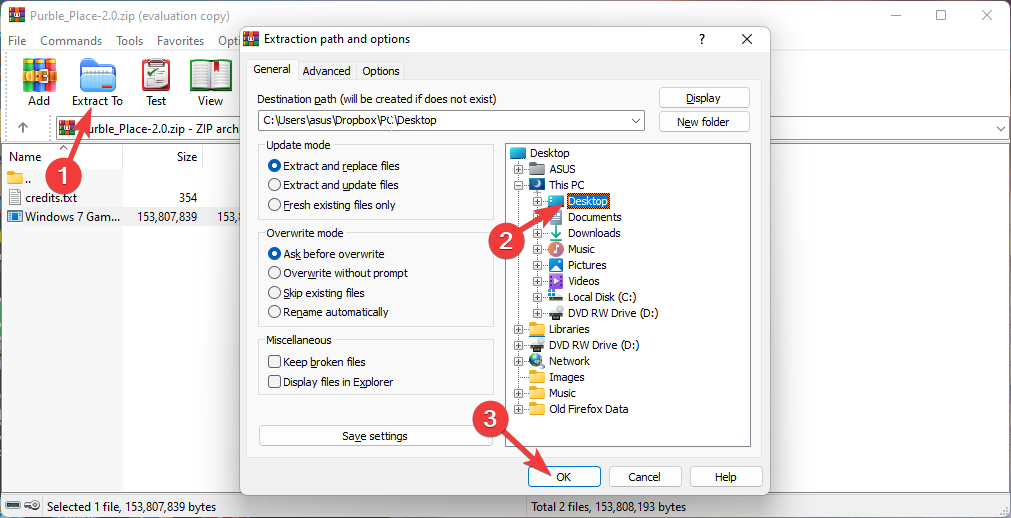Viewport: 1011px width, 518px height.
Task: Click the View toolbar icon
Action: [210, 76]
